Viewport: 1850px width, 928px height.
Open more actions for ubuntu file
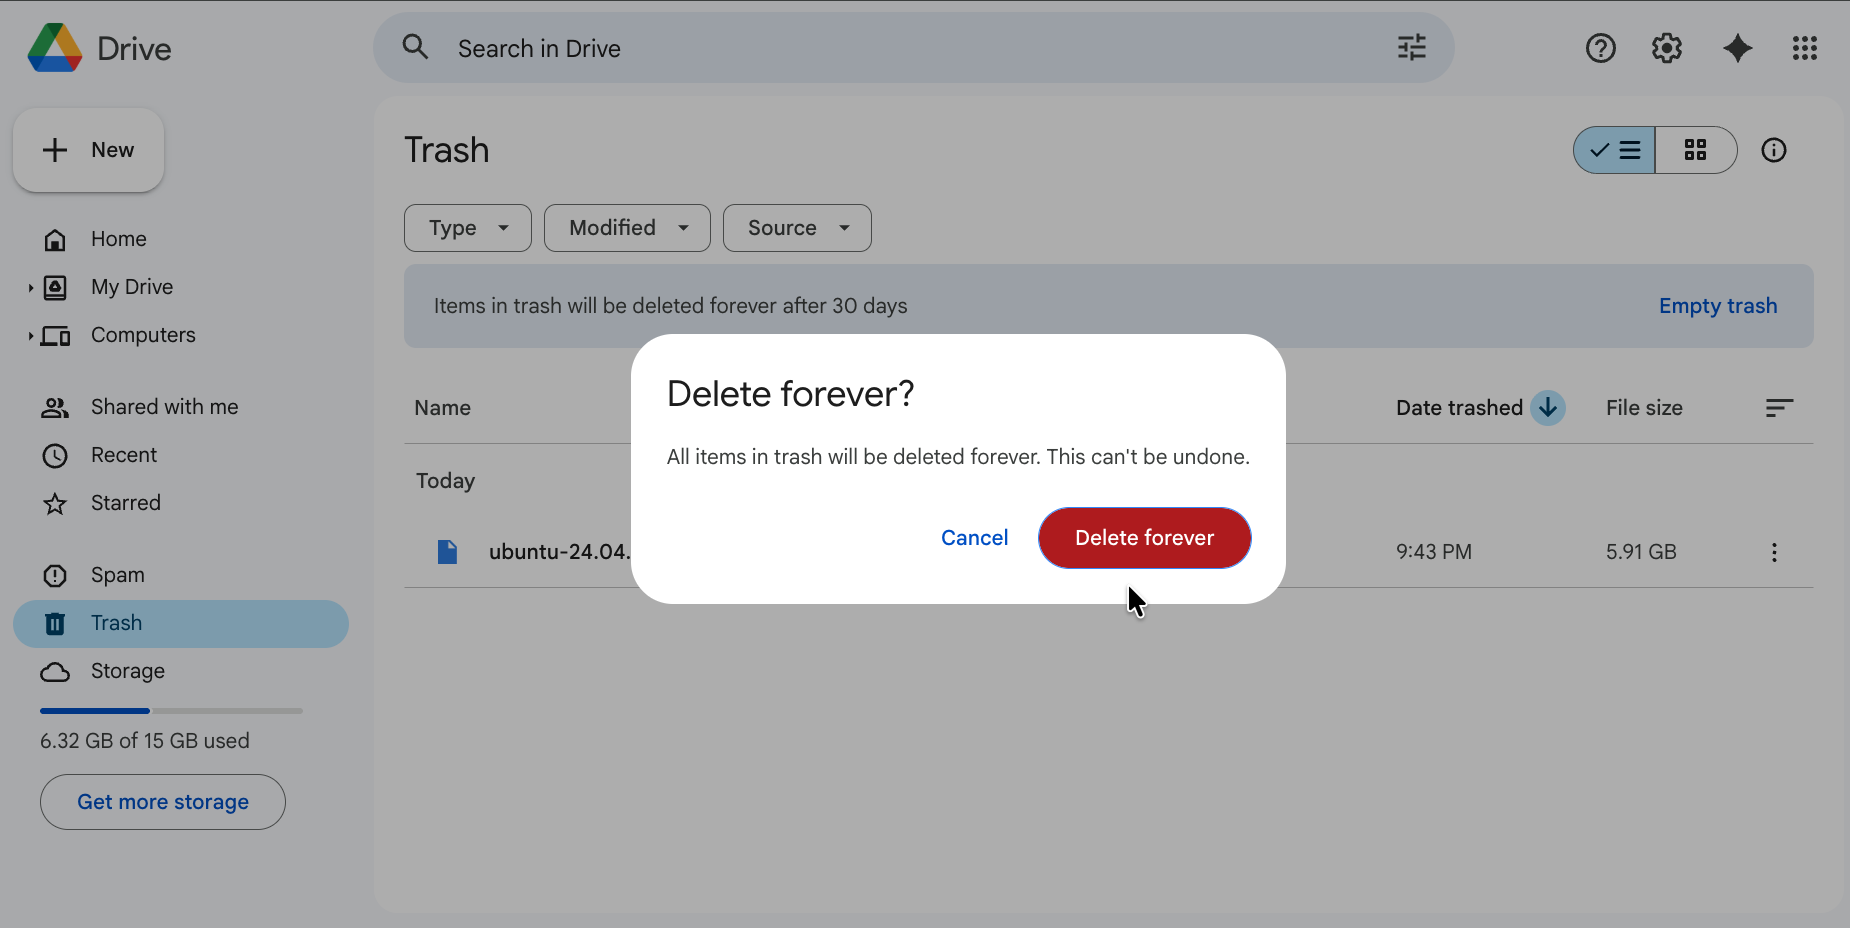[x=1773, y=552]
